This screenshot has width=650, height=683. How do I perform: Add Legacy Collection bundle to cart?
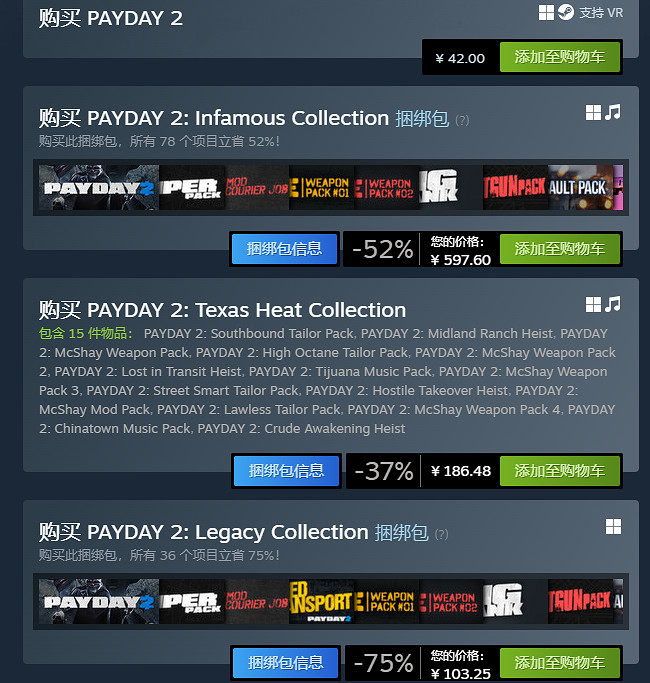pos(560,663)
